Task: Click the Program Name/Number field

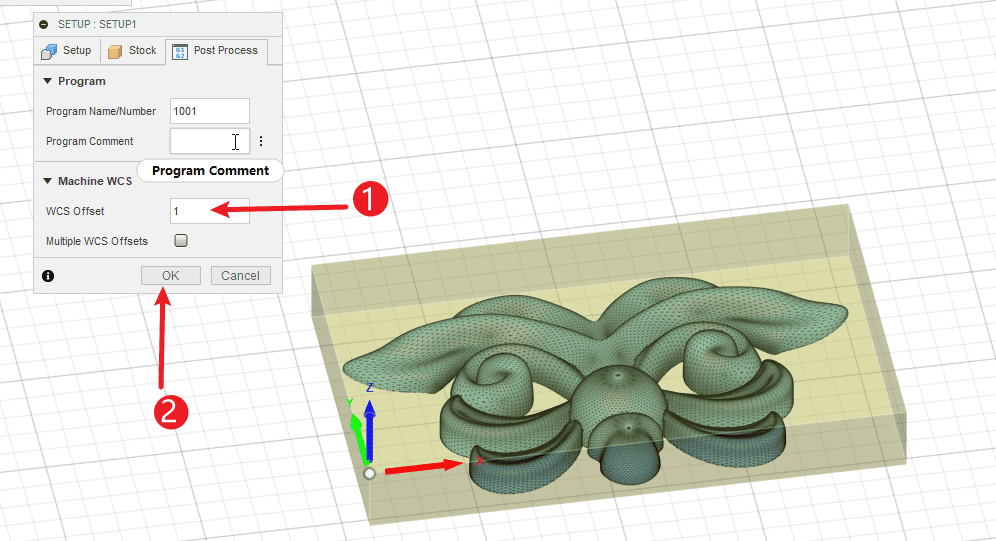Action: pos(209,111)
